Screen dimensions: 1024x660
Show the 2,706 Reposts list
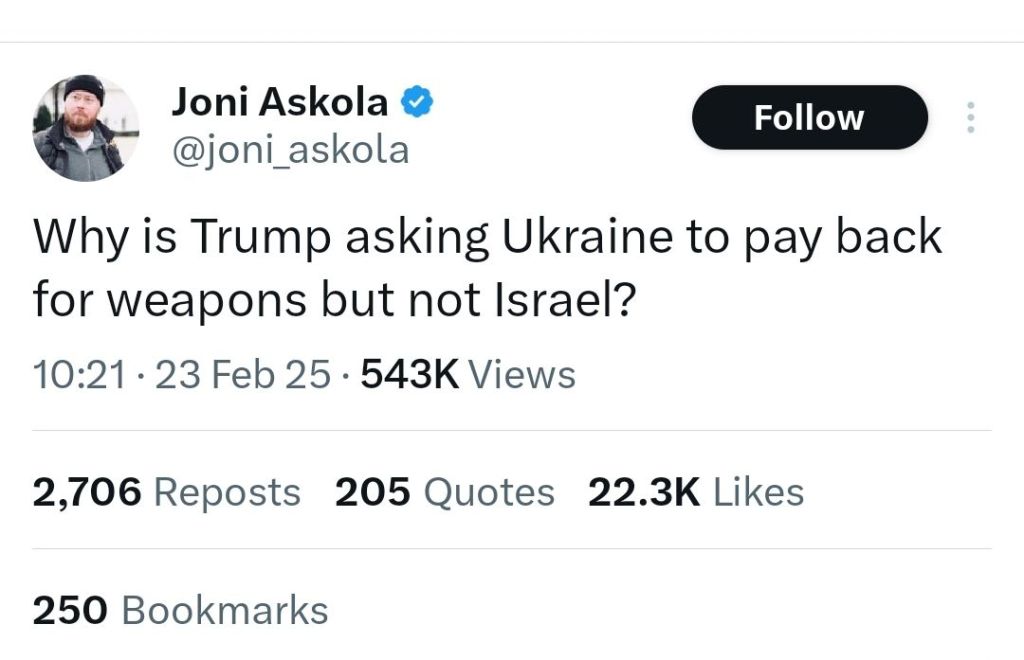pyautogui.click(x=166, y=492)
